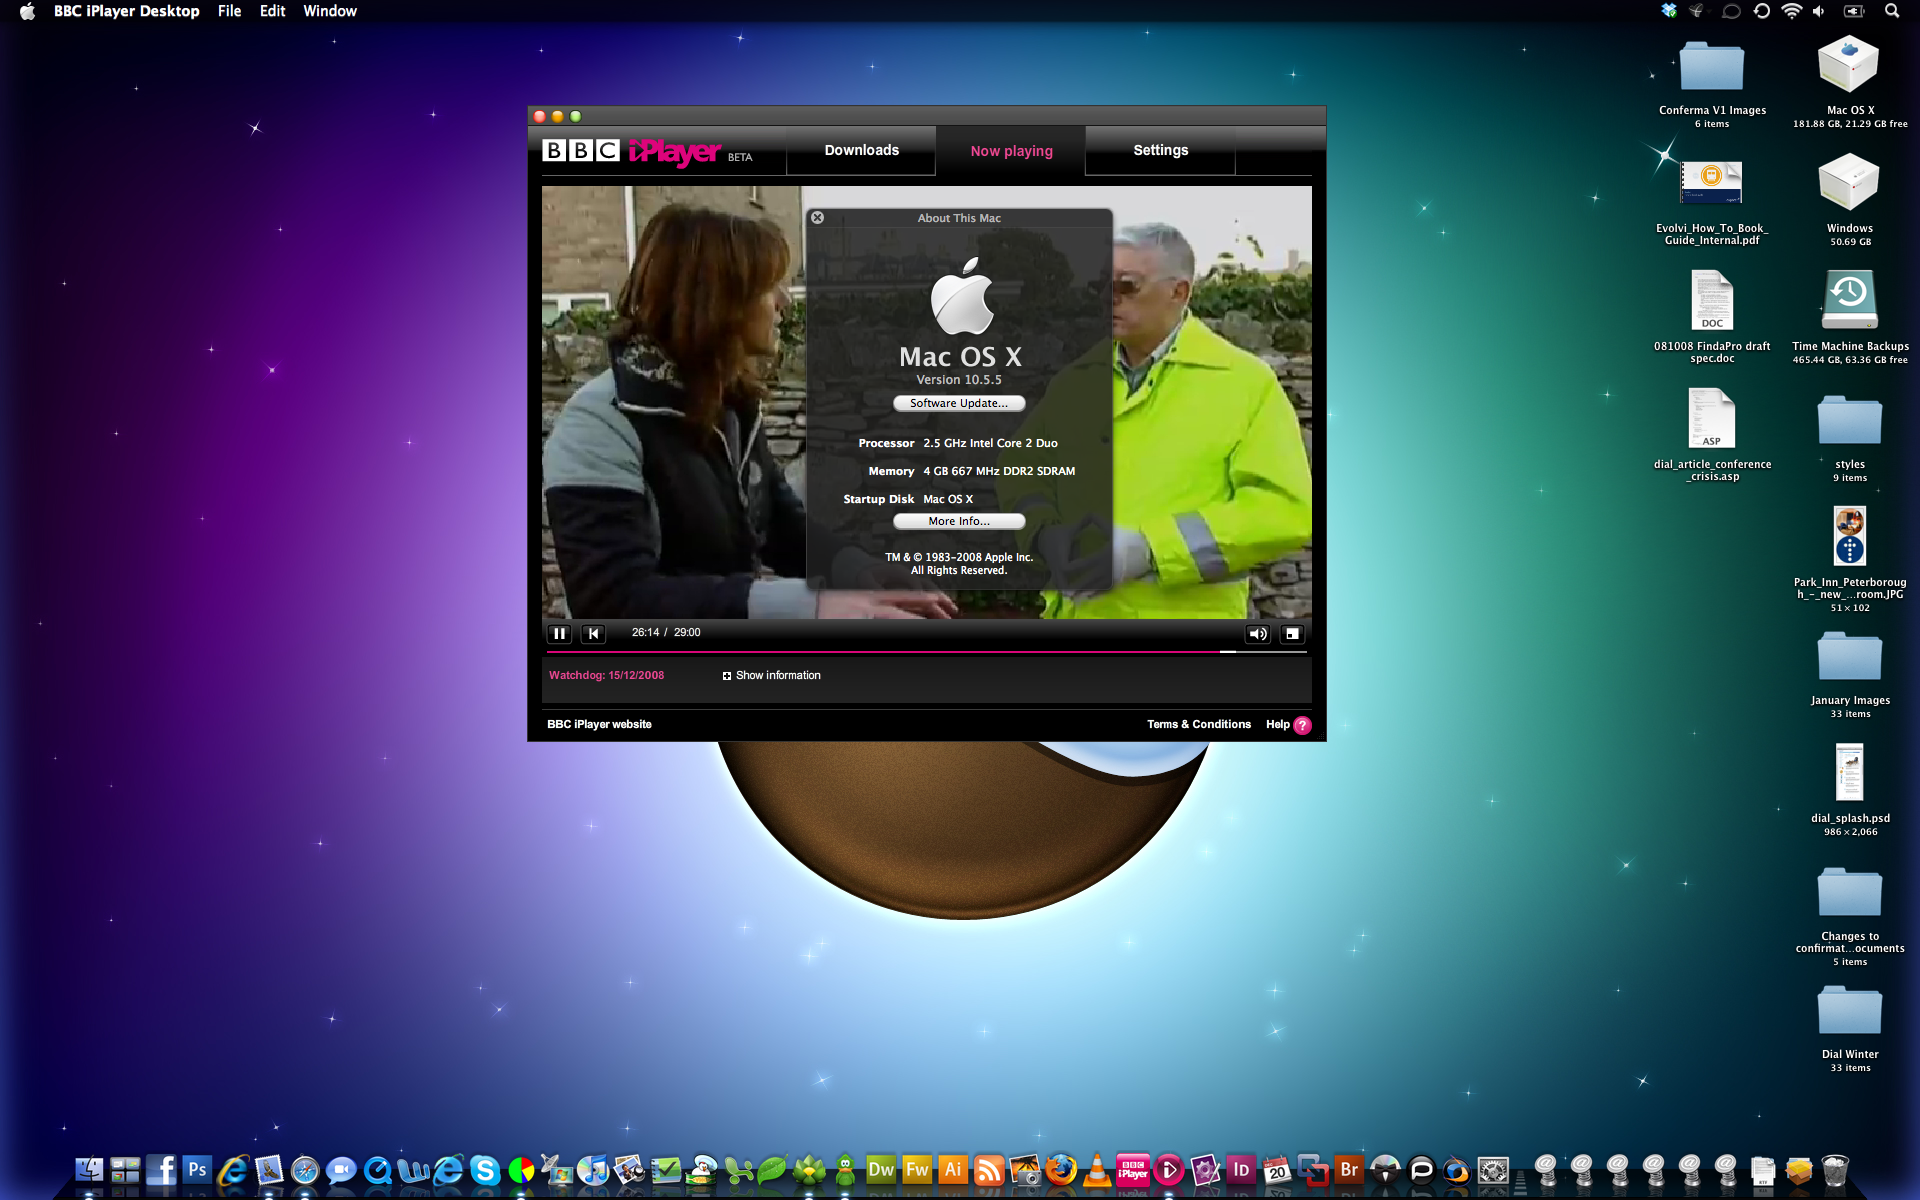The width and height of the screenshot is (1920, 1200).
Task: Open the Window menu
Action: tap(329, 11)
